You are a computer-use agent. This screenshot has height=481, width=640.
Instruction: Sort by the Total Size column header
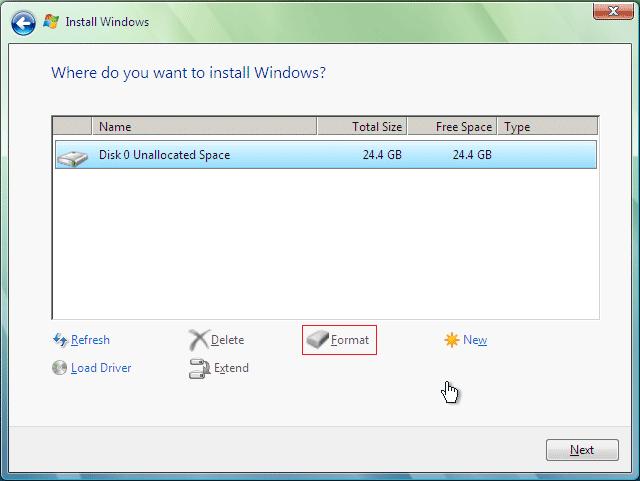362,127
